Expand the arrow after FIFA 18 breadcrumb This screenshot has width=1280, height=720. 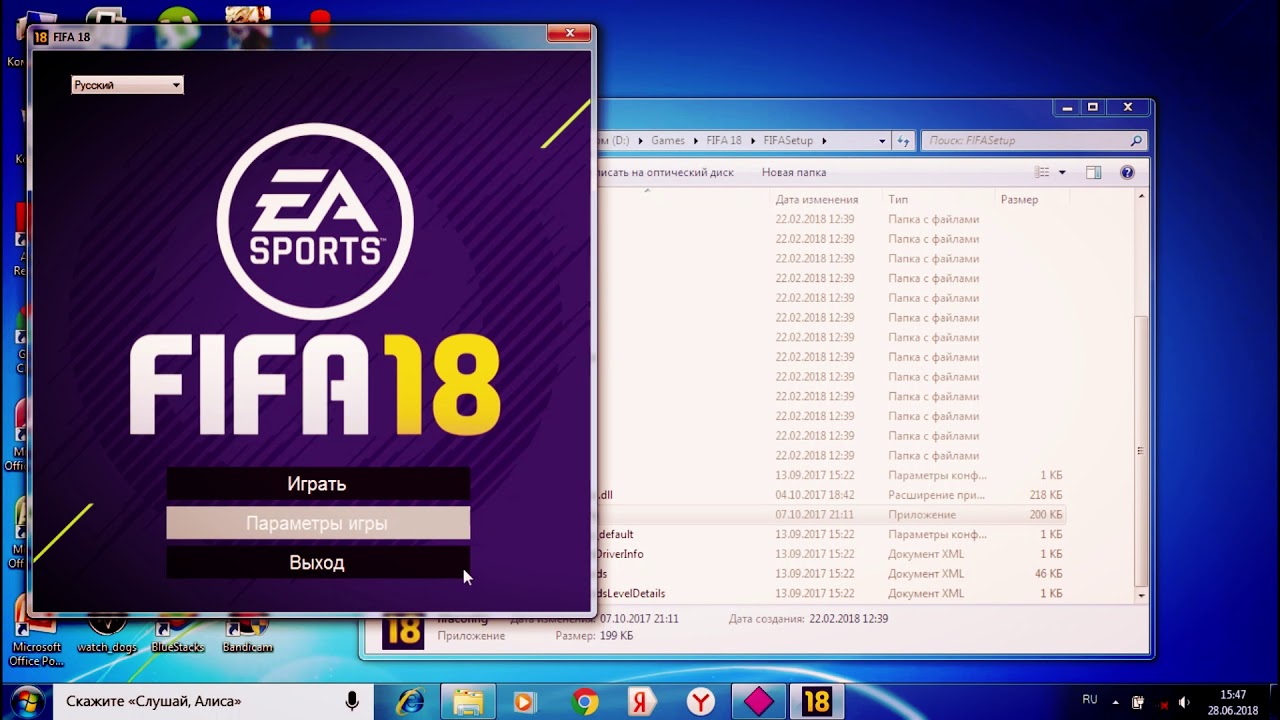coord(752,141)
